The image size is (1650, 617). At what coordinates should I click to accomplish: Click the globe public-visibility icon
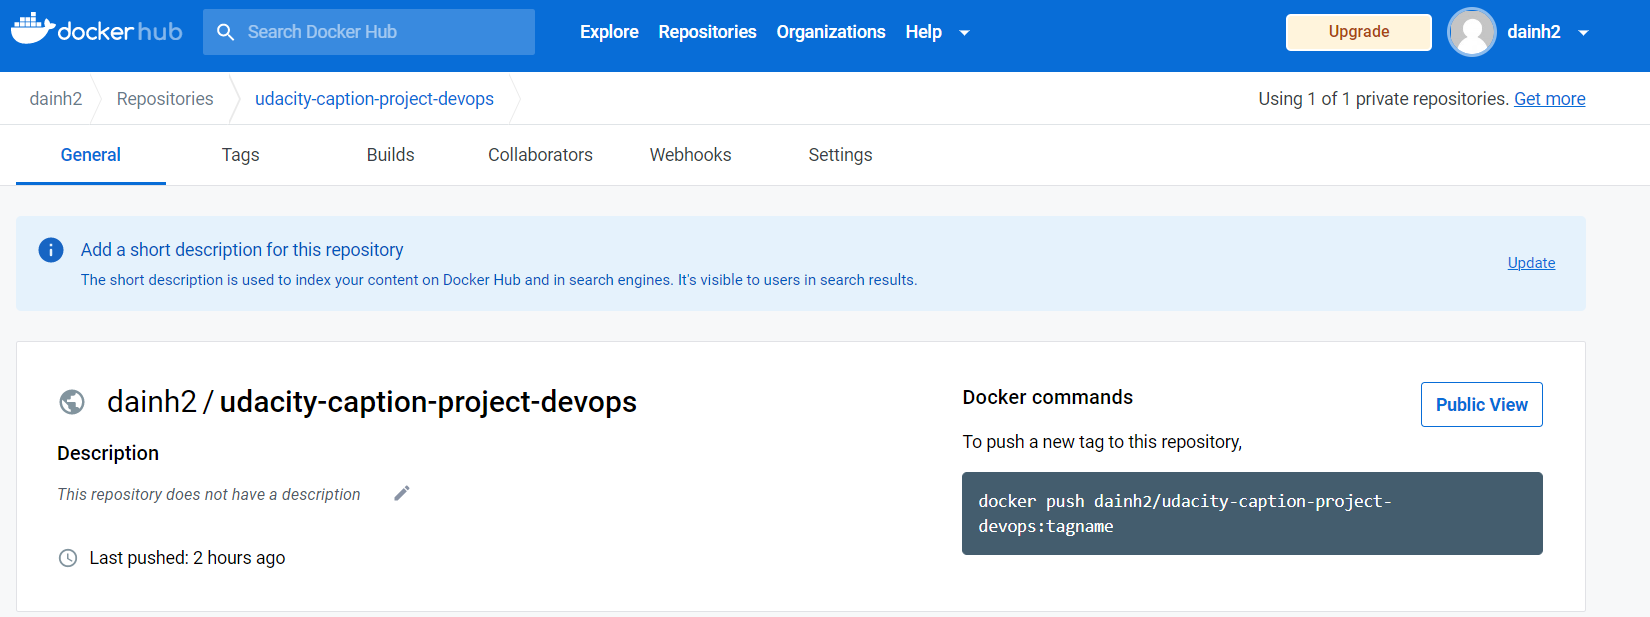click(72, 402)
